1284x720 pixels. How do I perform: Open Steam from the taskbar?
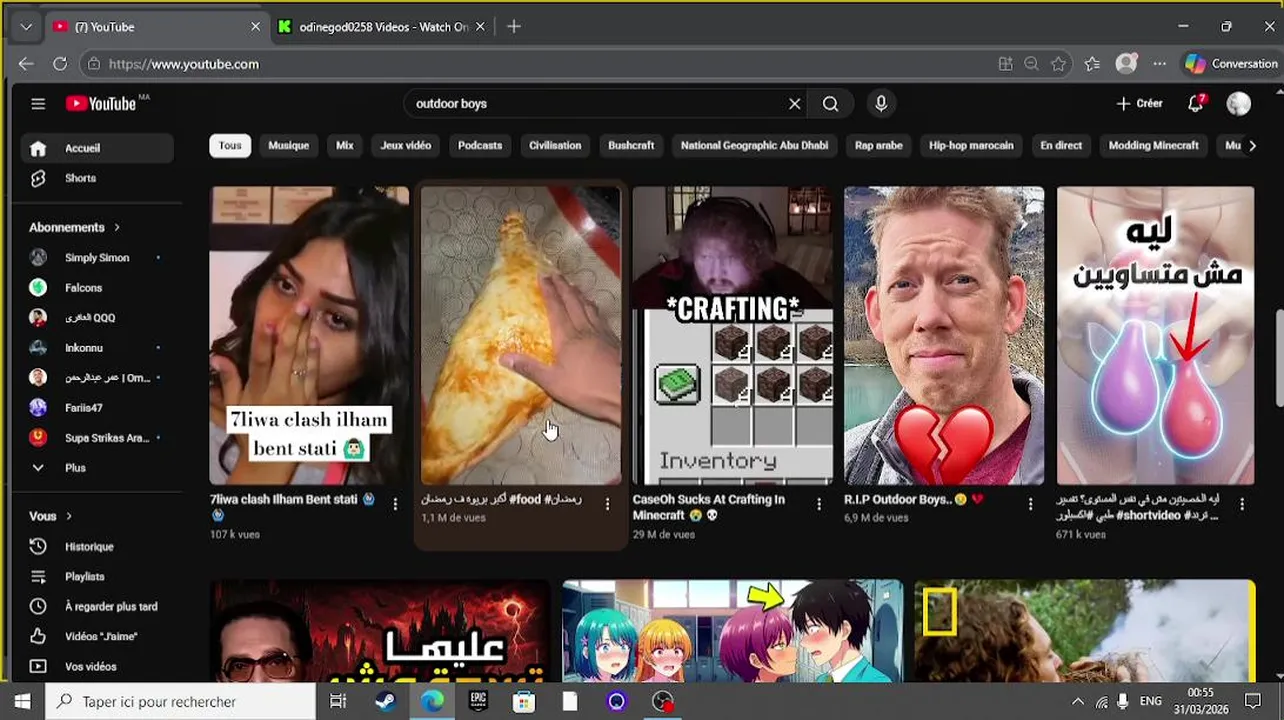tap(385, 702)
